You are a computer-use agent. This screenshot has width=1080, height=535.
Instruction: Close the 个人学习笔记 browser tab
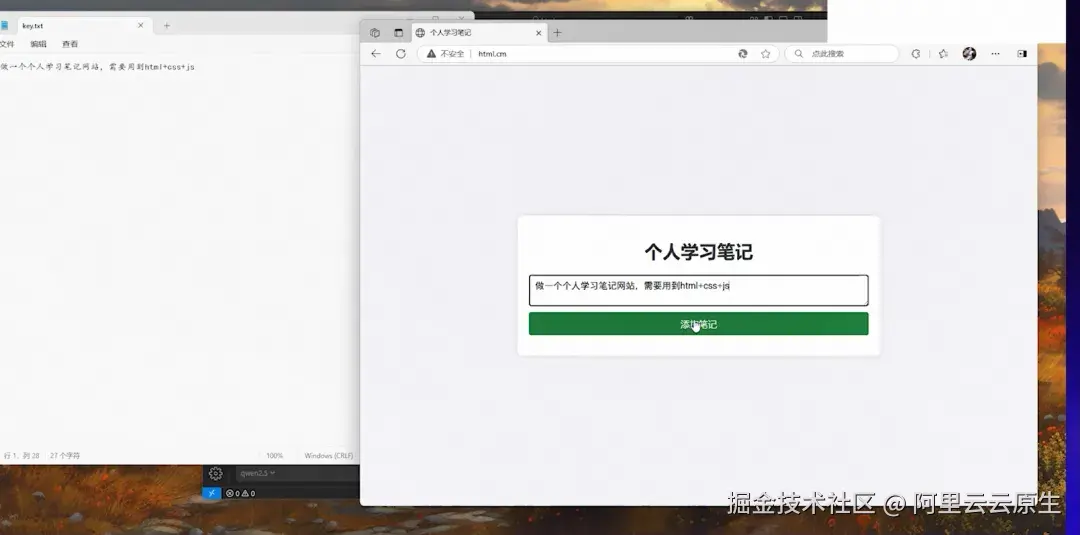[x=539, y=32]
